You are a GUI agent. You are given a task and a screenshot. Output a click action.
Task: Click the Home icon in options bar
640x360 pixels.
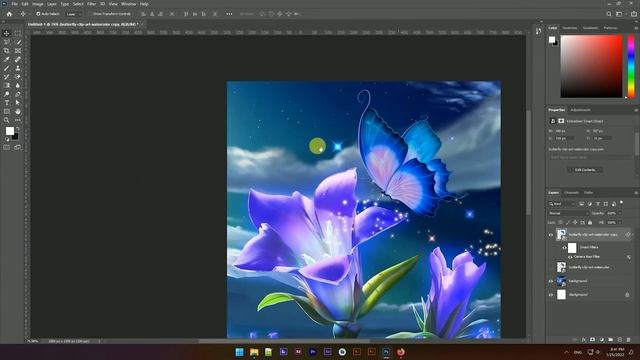click(9, 14)
